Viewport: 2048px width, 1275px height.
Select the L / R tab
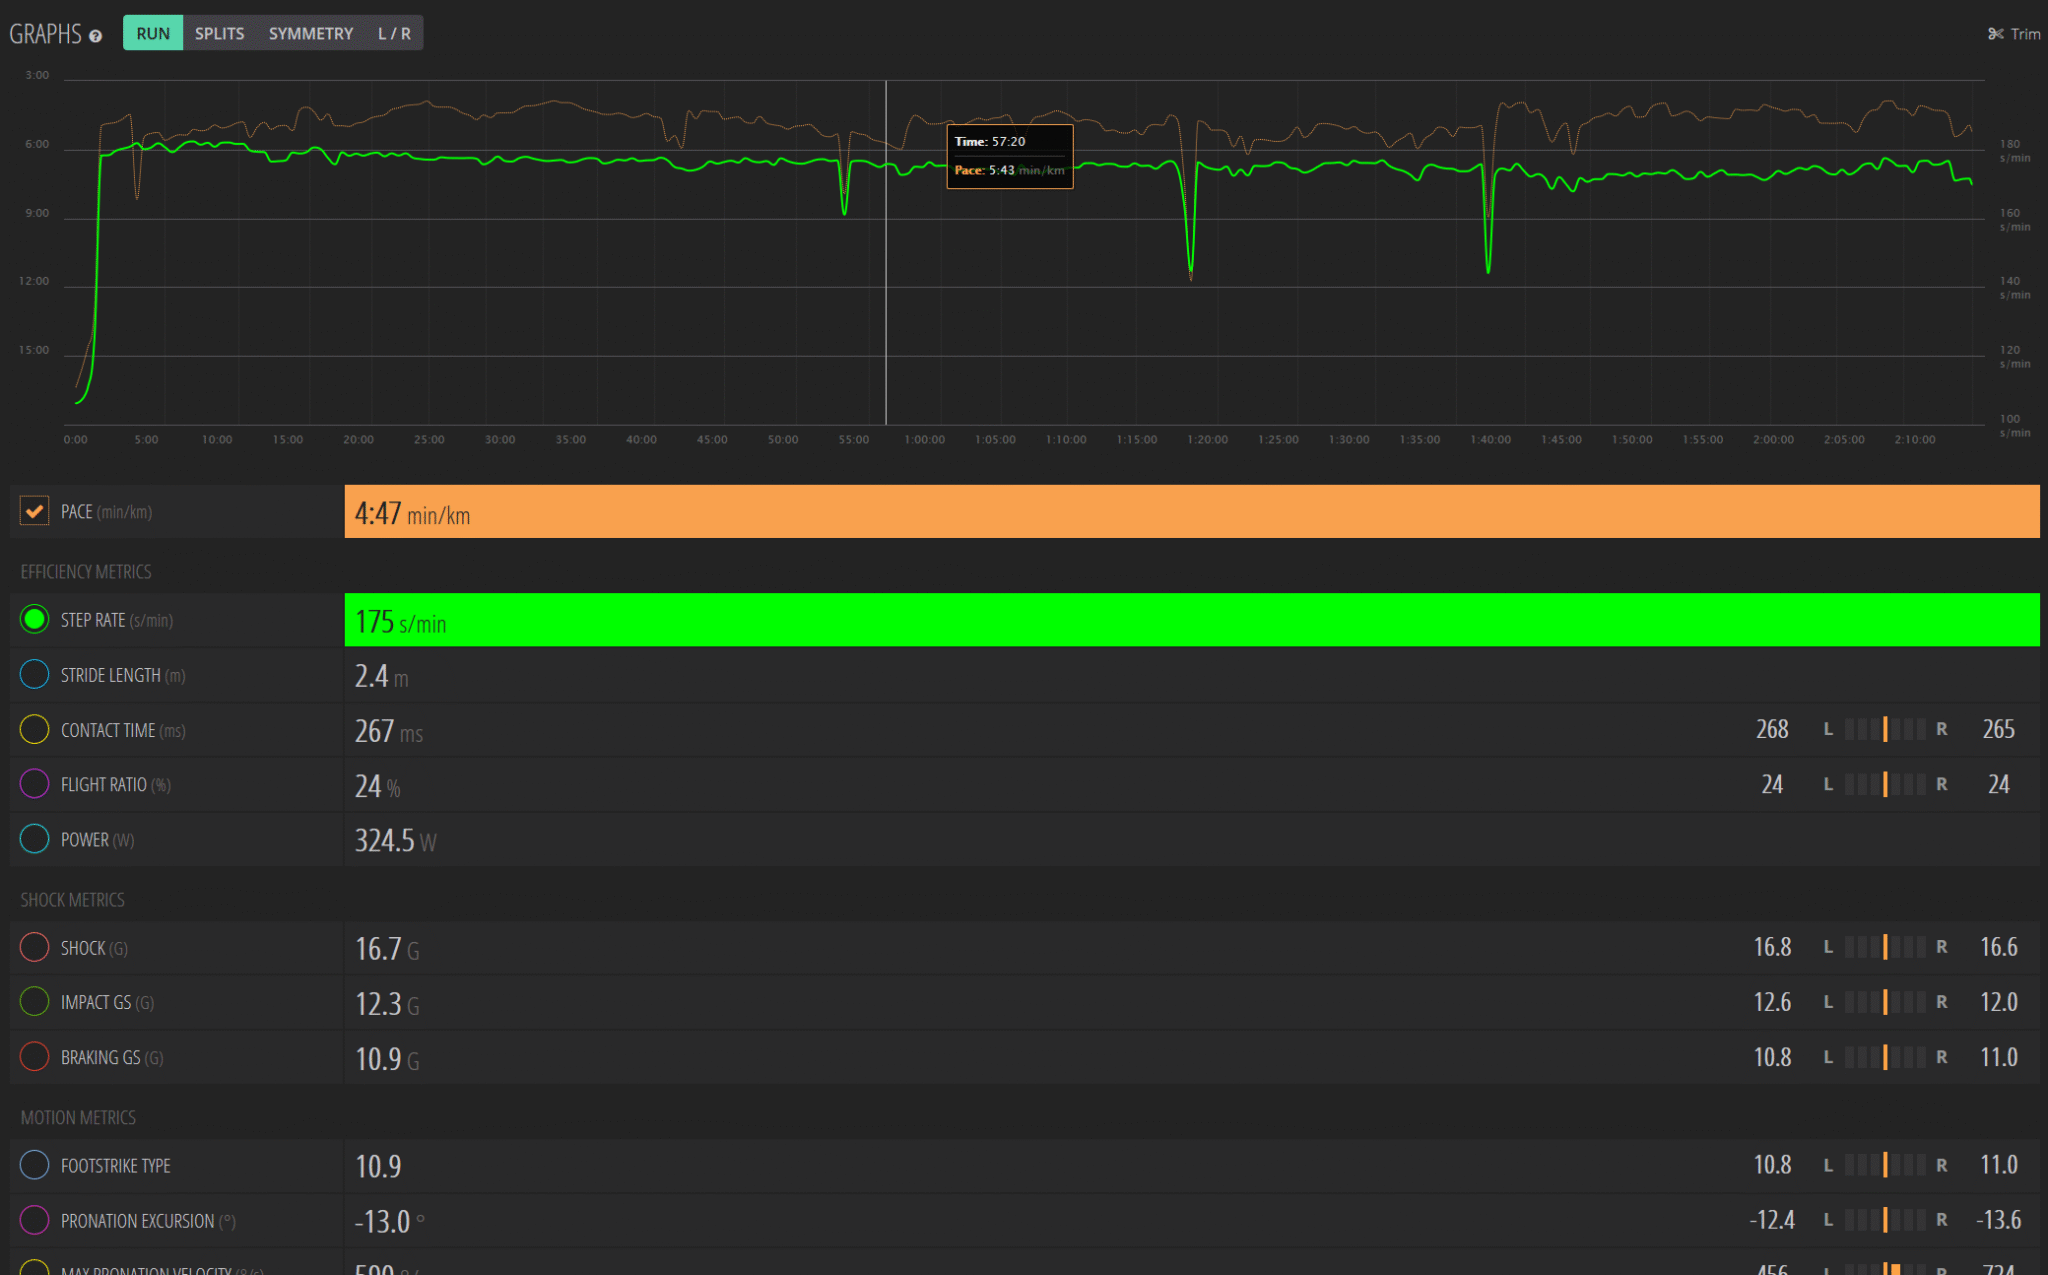click(x=394, y=33)
